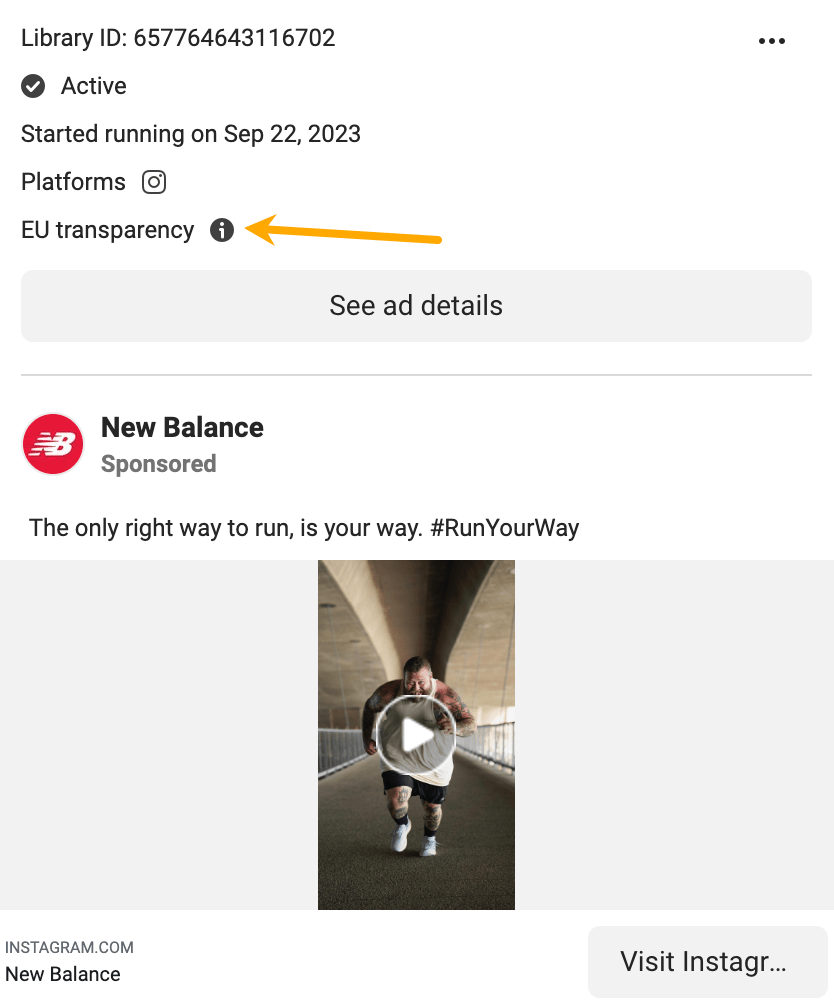Viewport: 834px width, 1006px height.
Task: Click the Platforms row label
Action: tap(73, 182)
